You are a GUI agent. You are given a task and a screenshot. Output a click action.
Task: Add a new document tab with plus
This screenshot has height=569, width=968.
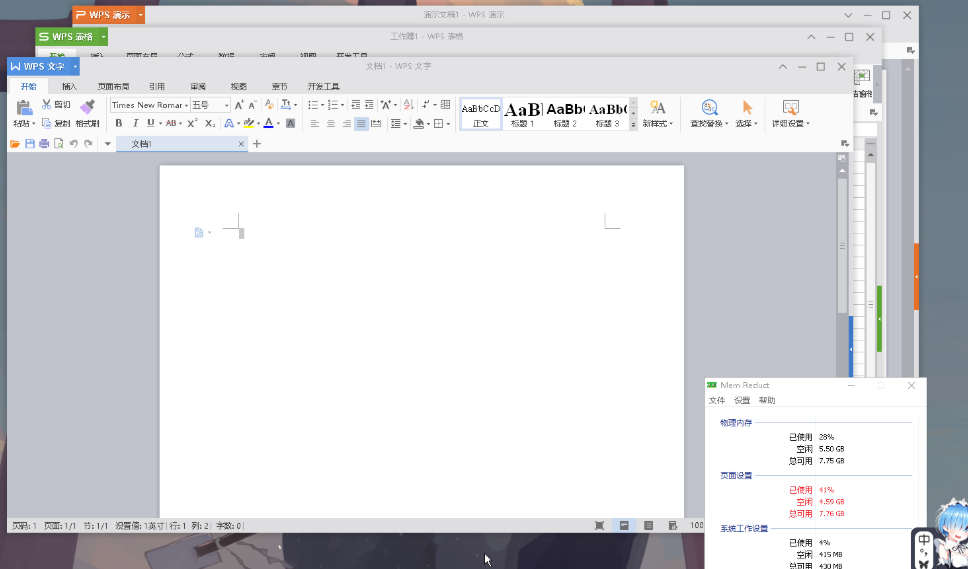click(257, 144)
